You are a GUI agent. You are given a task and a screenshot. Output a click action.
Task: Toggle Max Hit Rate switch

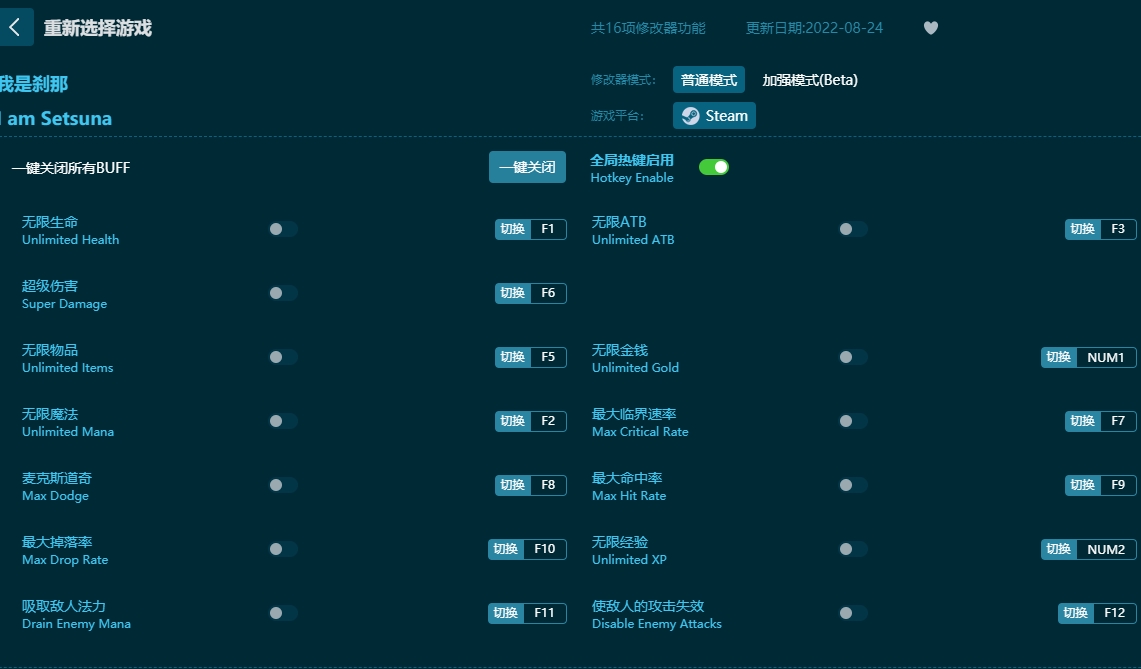point(853,486)
